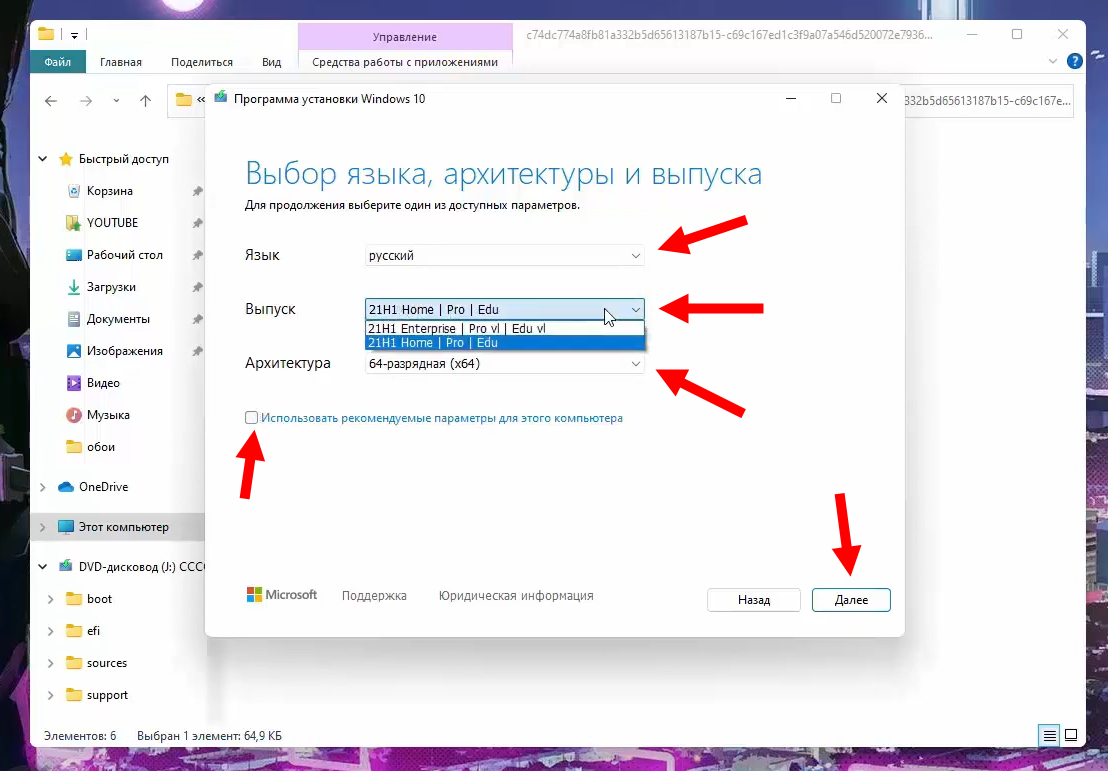Switch to details view in status bar
The height and width of the screenshot is (771, 1108).
(1048, 736)
